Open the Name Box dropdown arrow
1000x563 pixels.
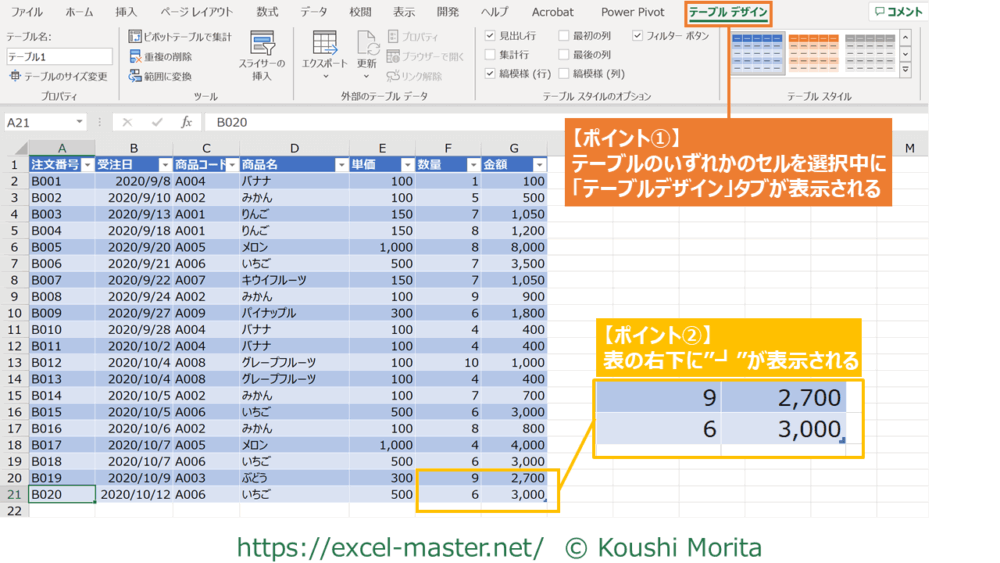[79, 122]
